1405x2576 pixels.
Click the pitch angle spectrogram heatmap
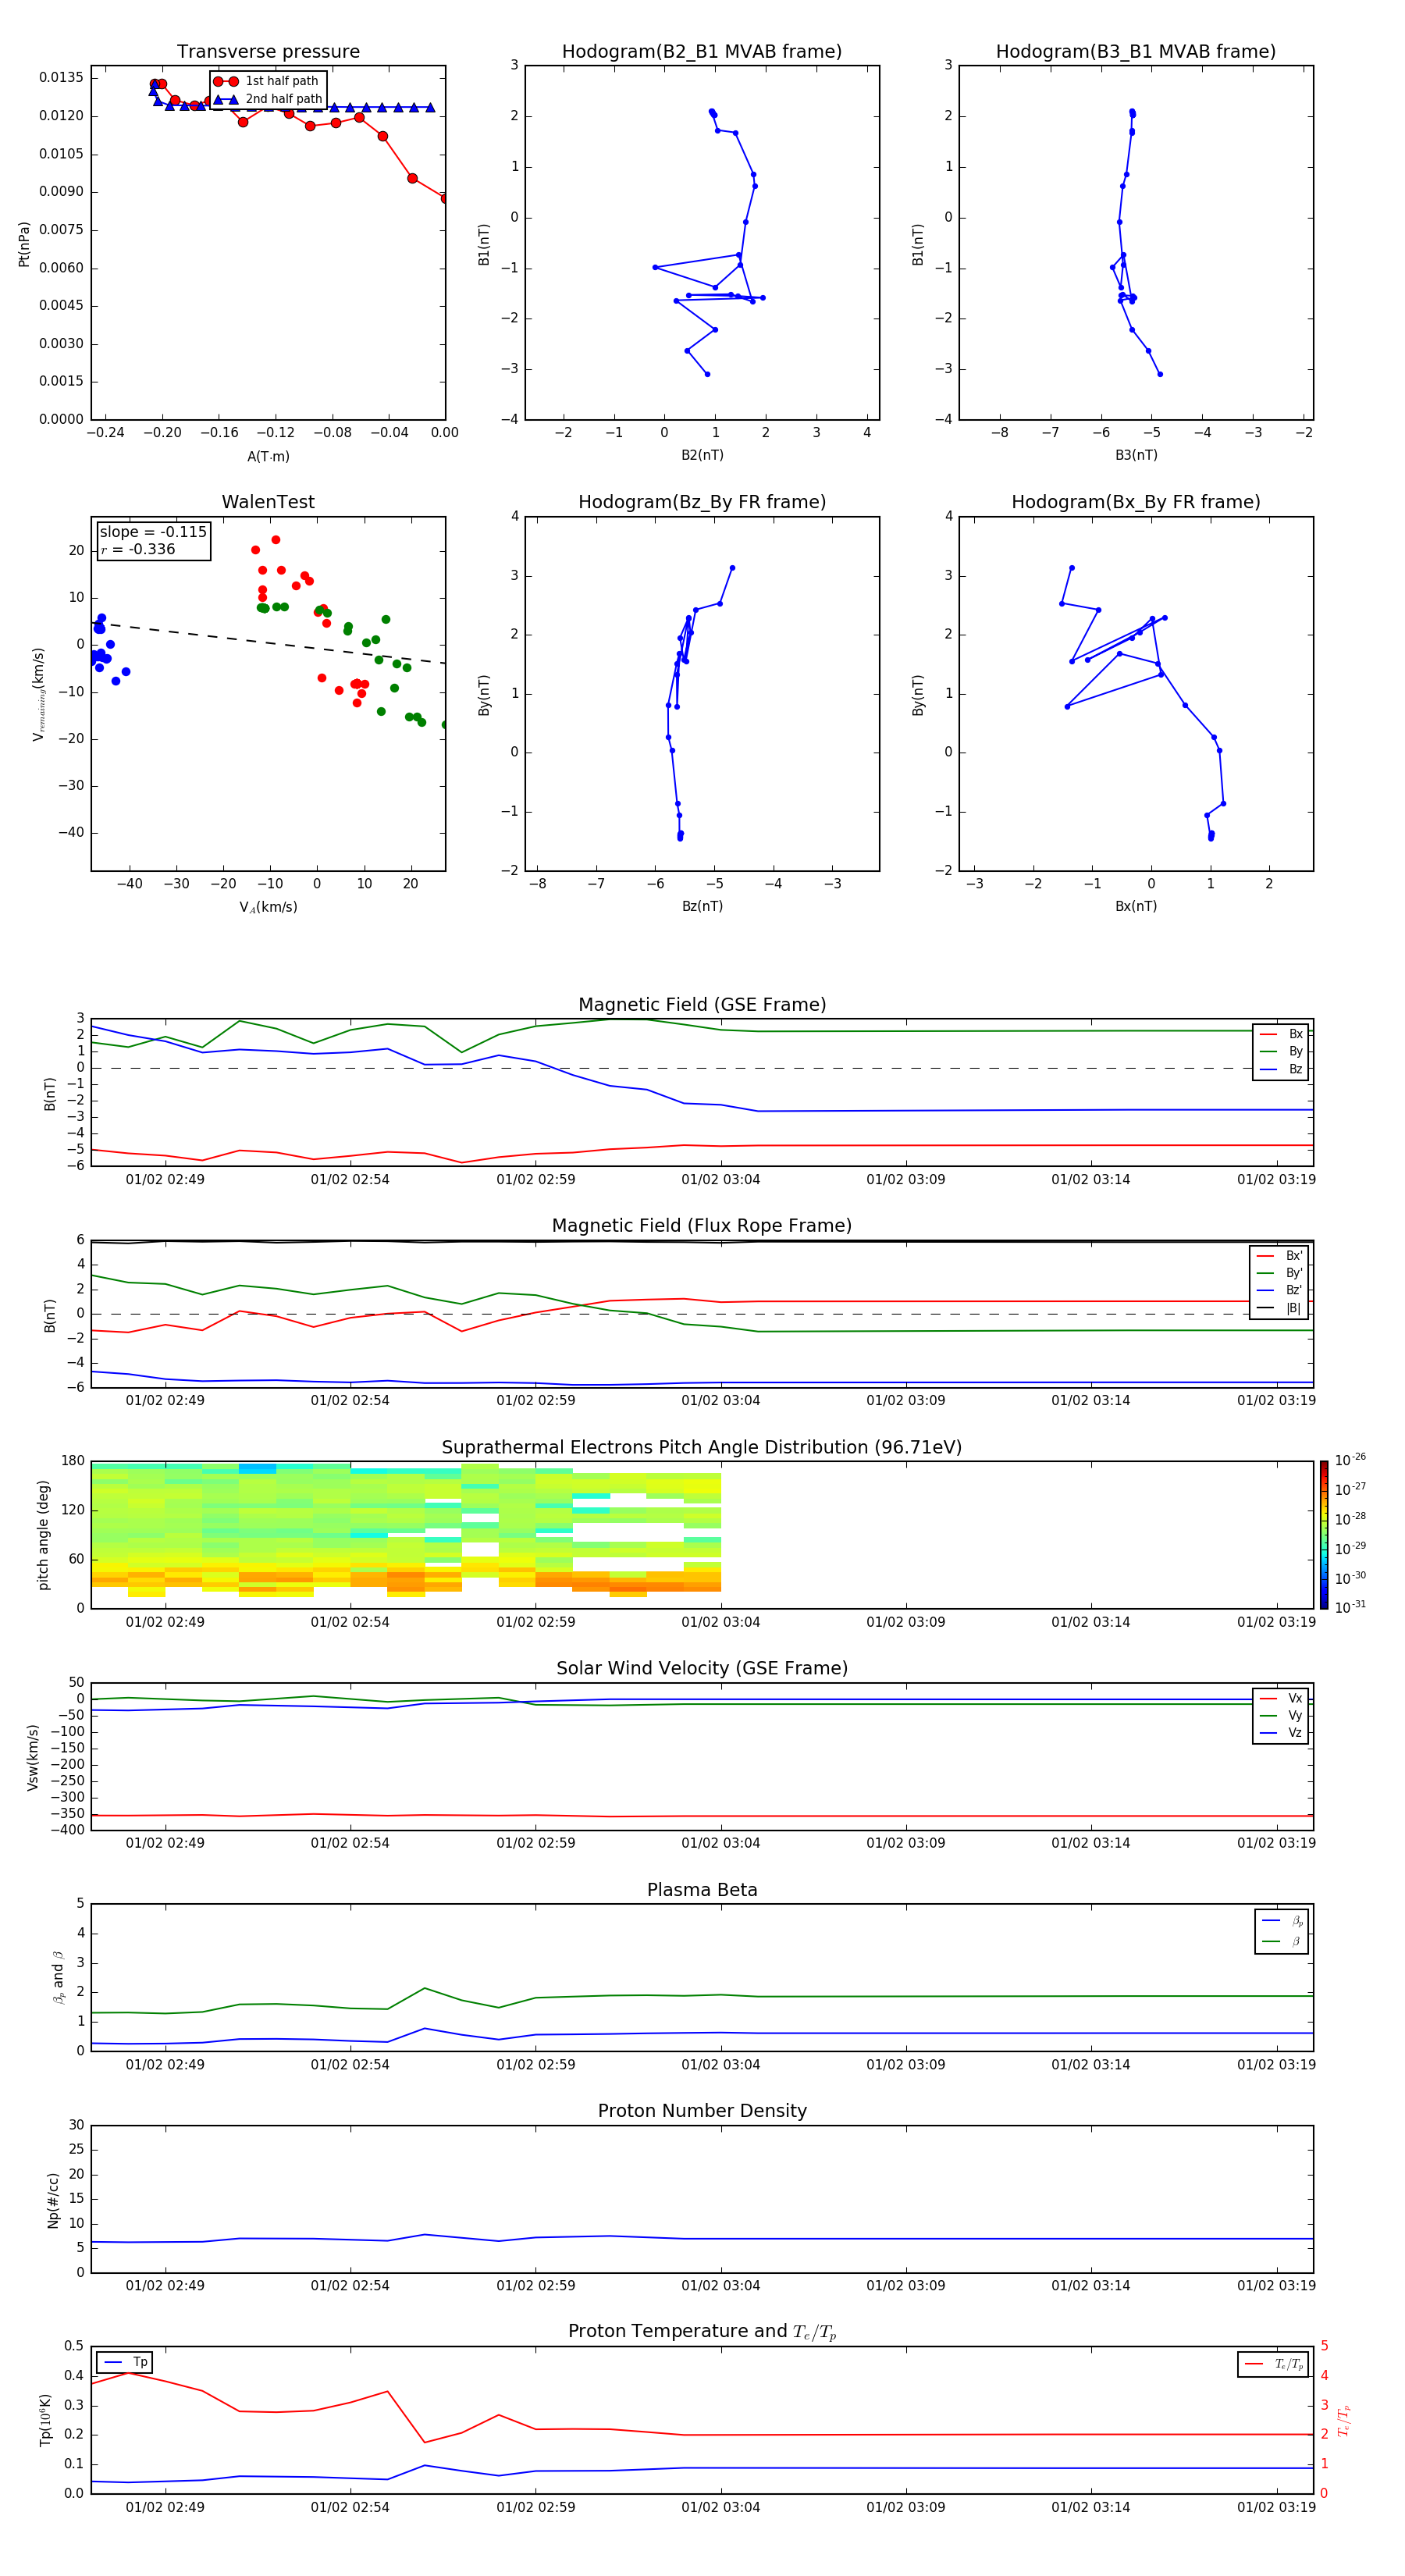coord(406,1530)
